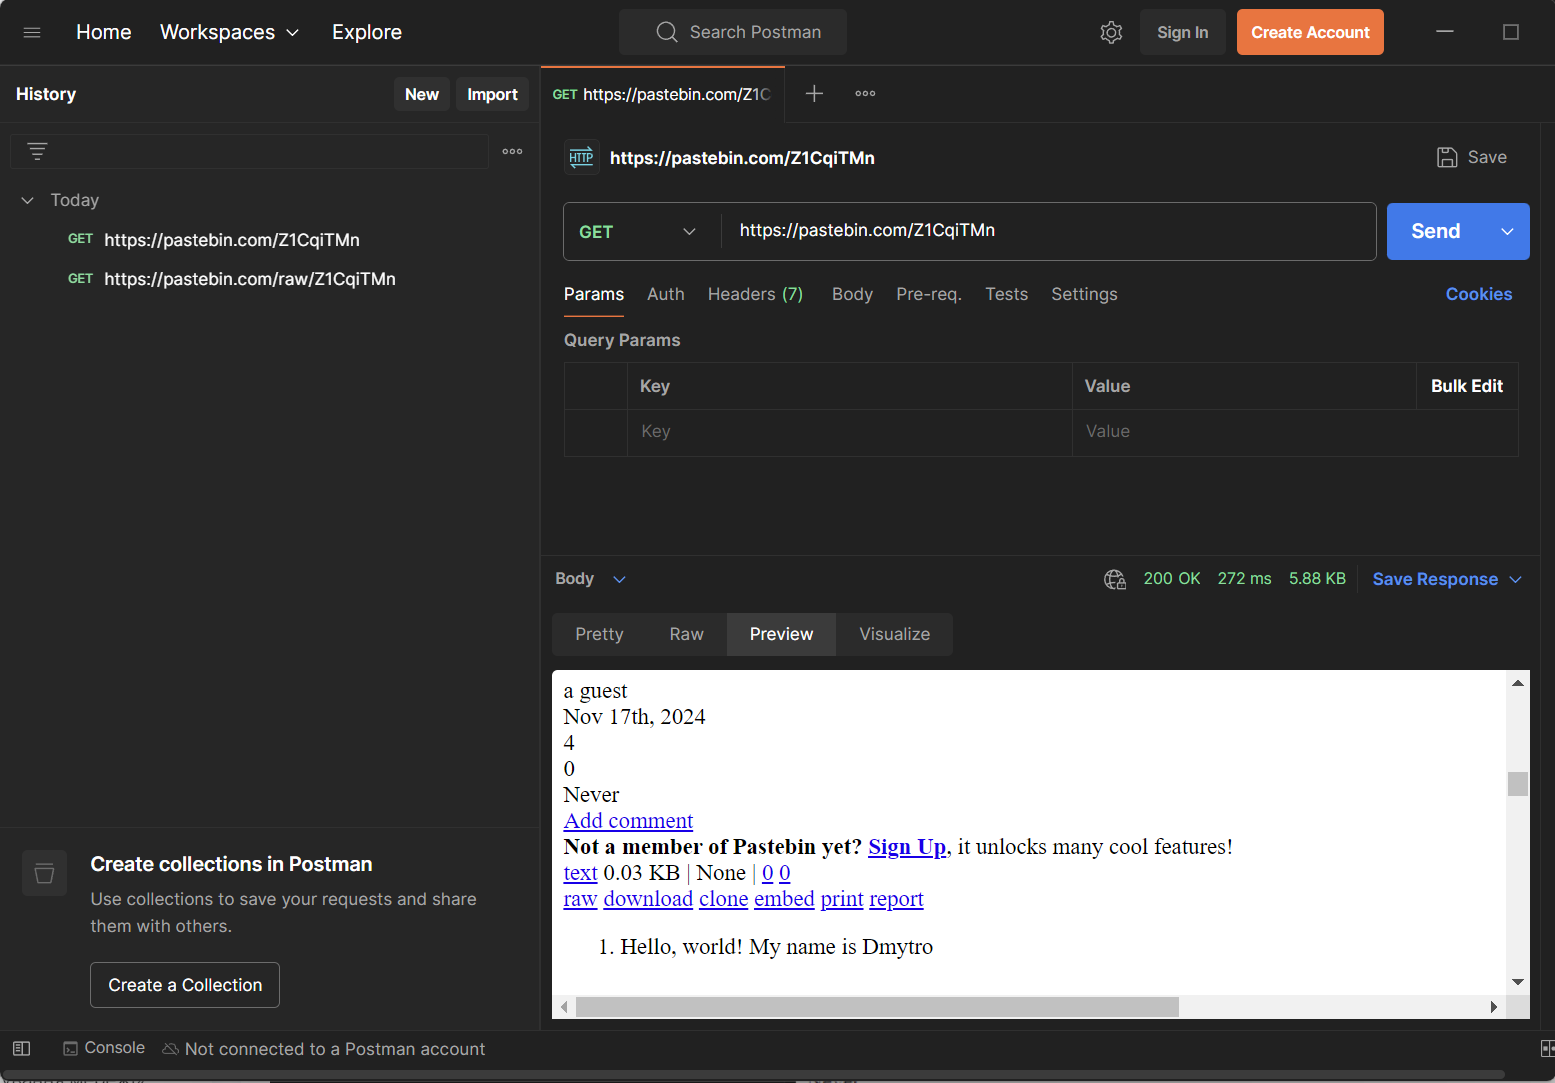
Task: Toggle sidebar icon in status bar
Action: pyautogui.click(x=22, y=1048)
